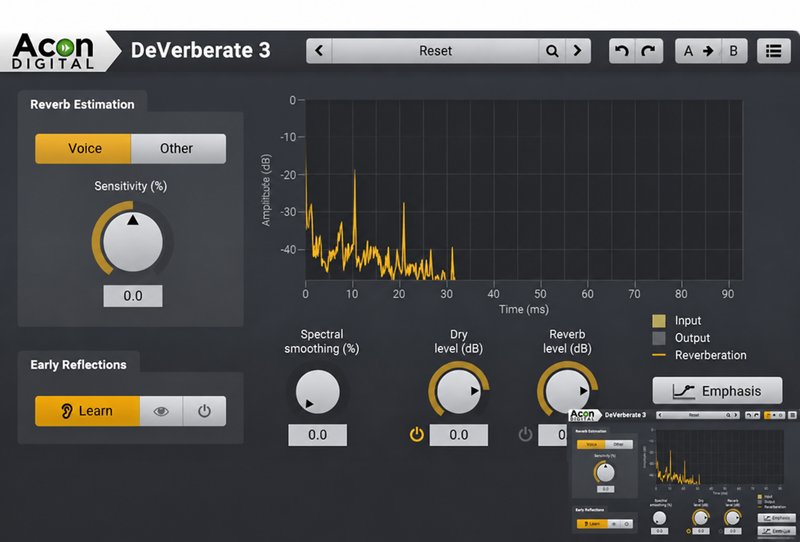Open the Emphasis filter button

point(717,391)
